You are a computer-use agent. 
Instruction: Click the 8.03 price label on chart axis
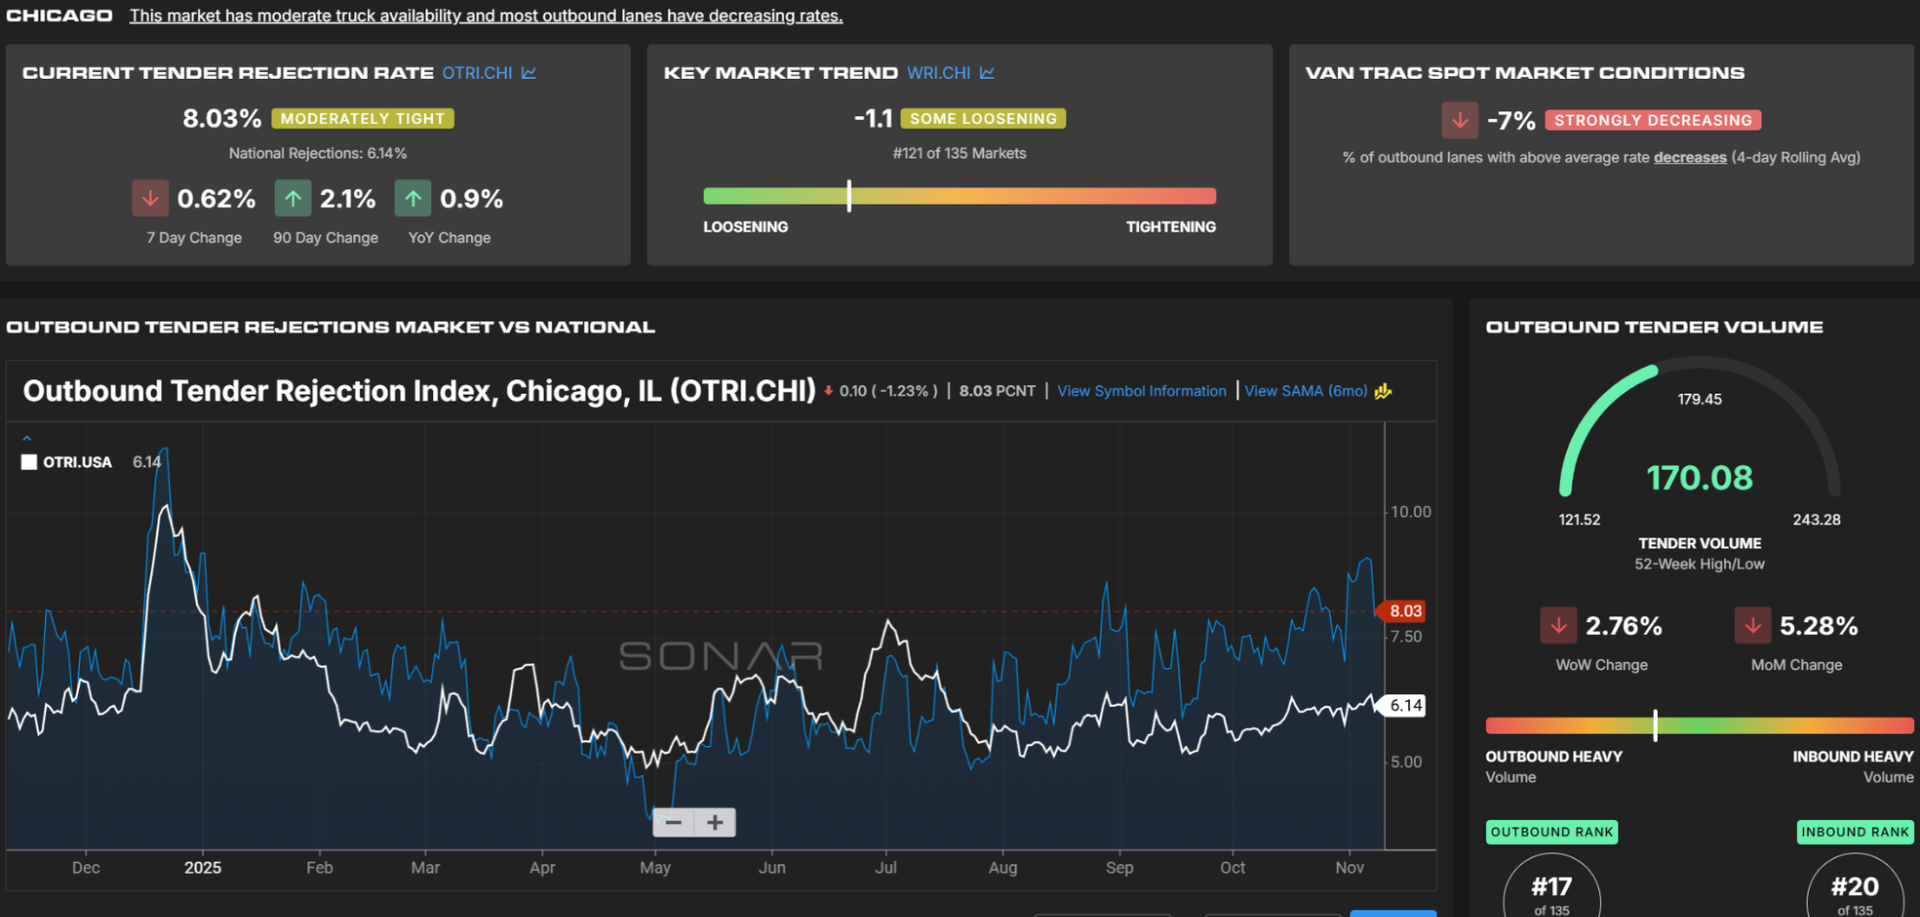(x=1404, y=611)
